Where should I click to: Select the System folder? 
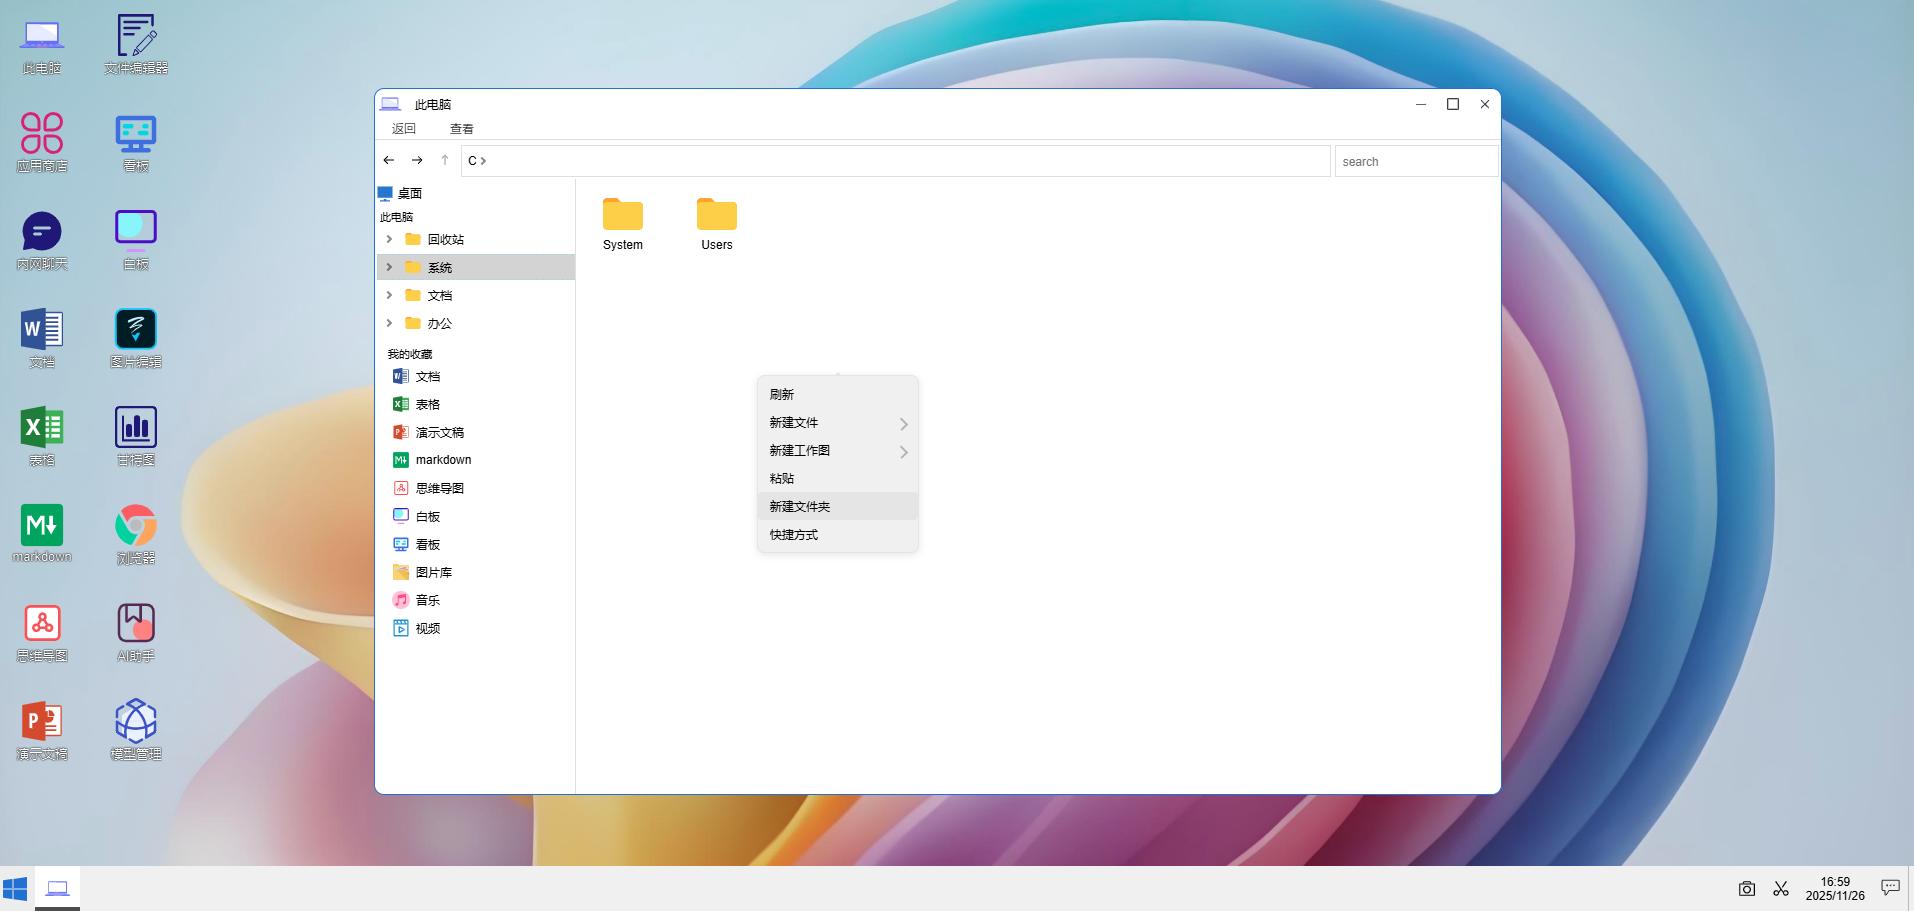pyautogui.click(x=623, y=224)
